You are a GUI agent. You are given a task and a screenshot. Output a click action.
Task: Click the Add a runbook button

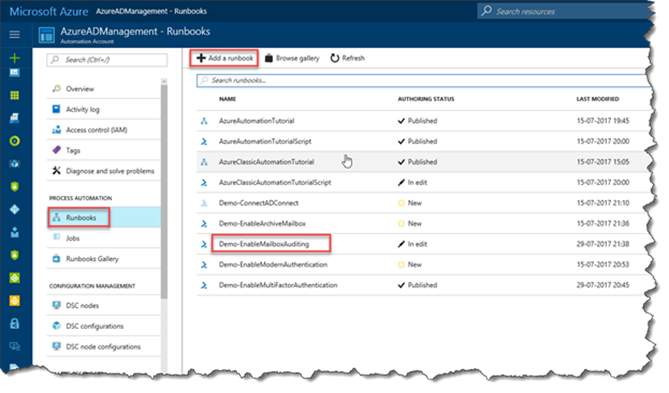click(x=224, y=58)
